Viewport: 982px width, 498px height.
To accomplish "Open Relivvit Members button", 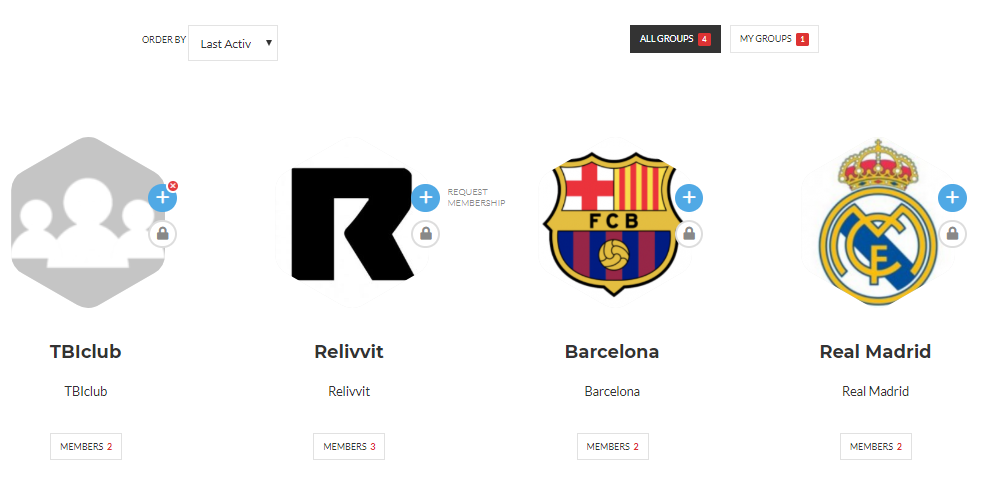I will pos(349,447).
